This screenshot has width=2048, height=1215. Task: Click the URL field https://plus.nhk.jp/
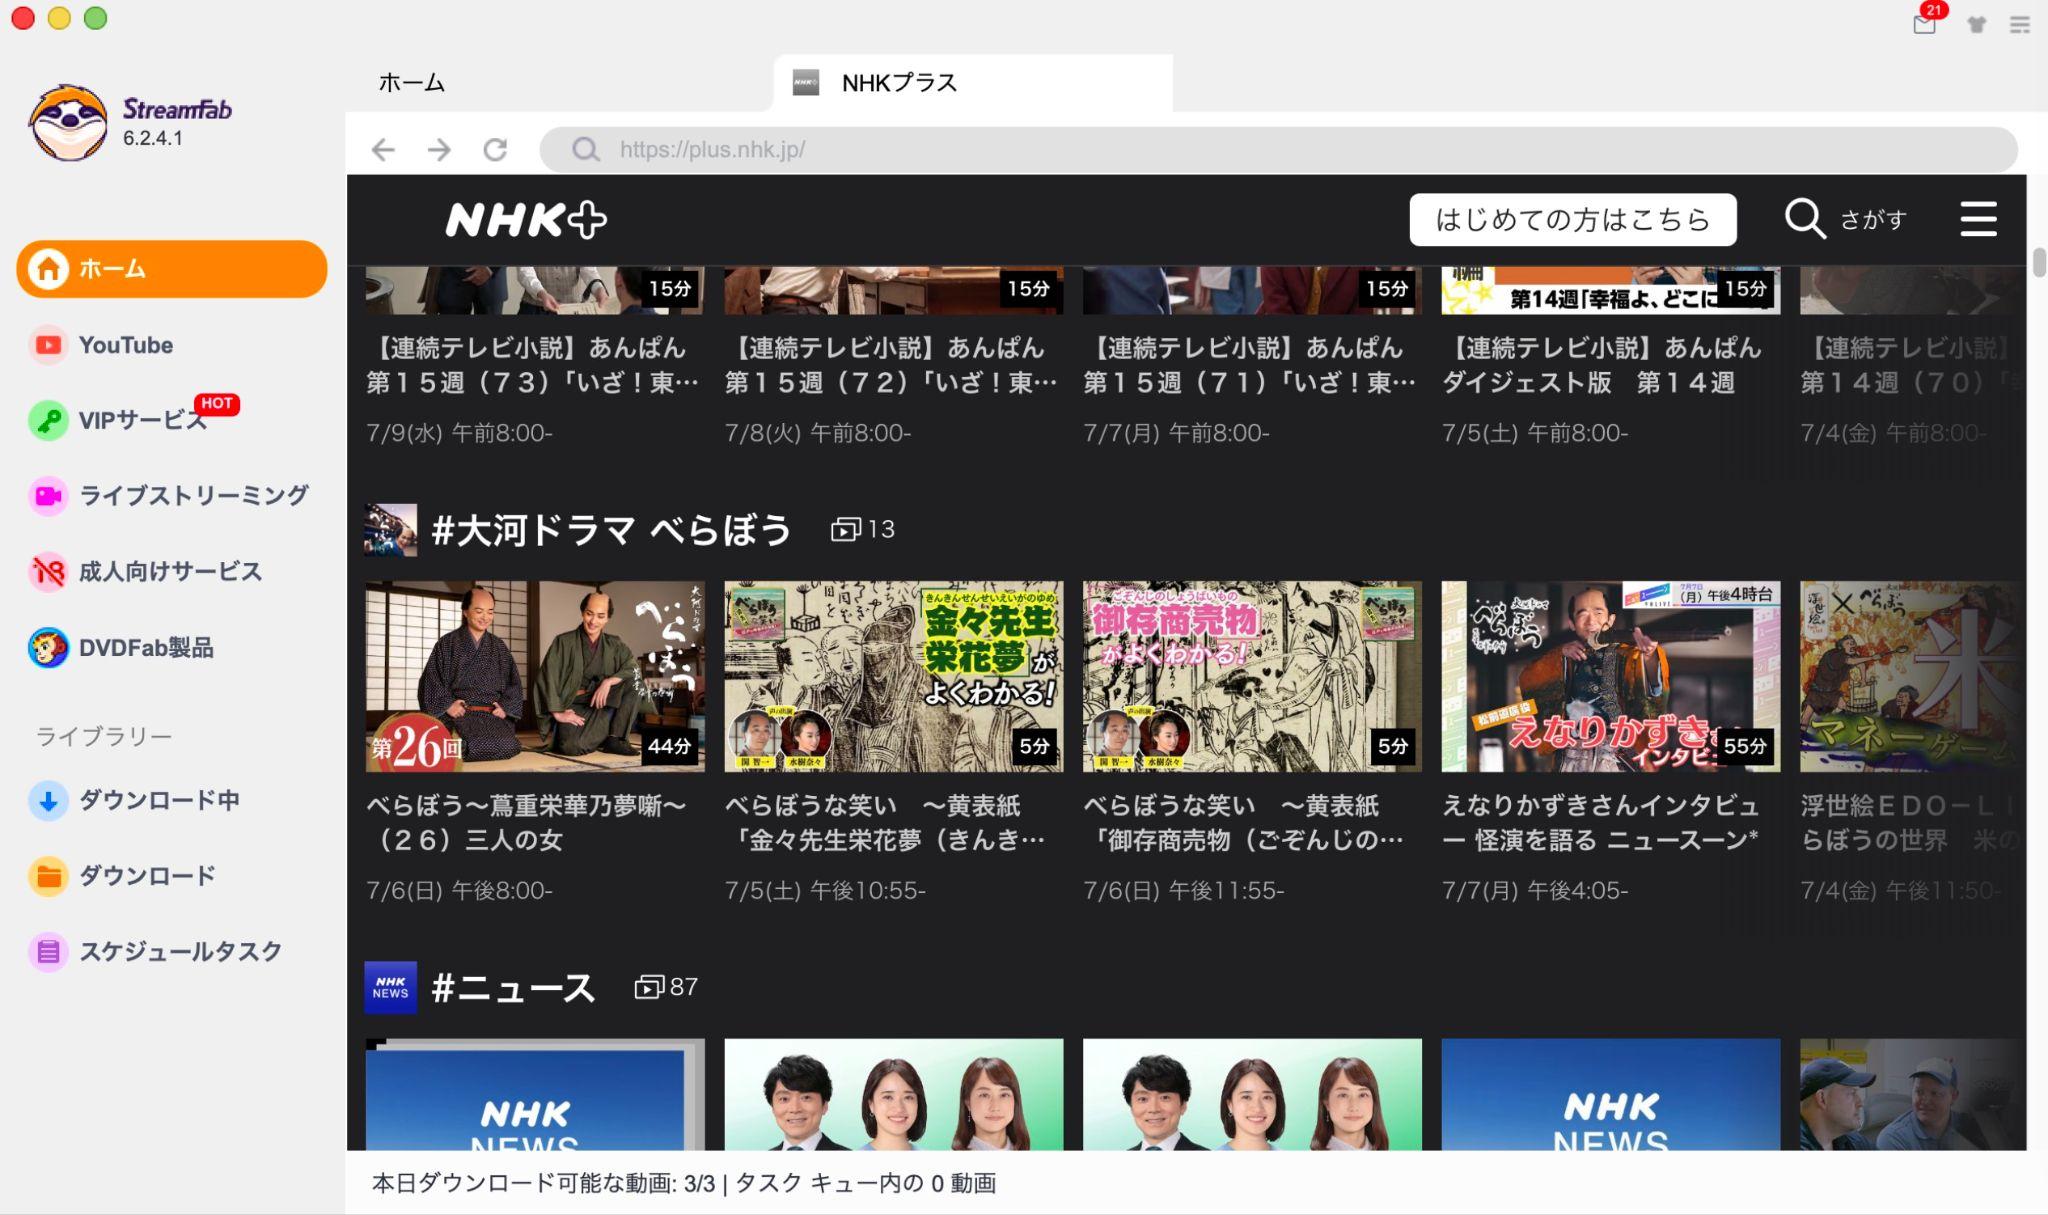point(1278,150)
